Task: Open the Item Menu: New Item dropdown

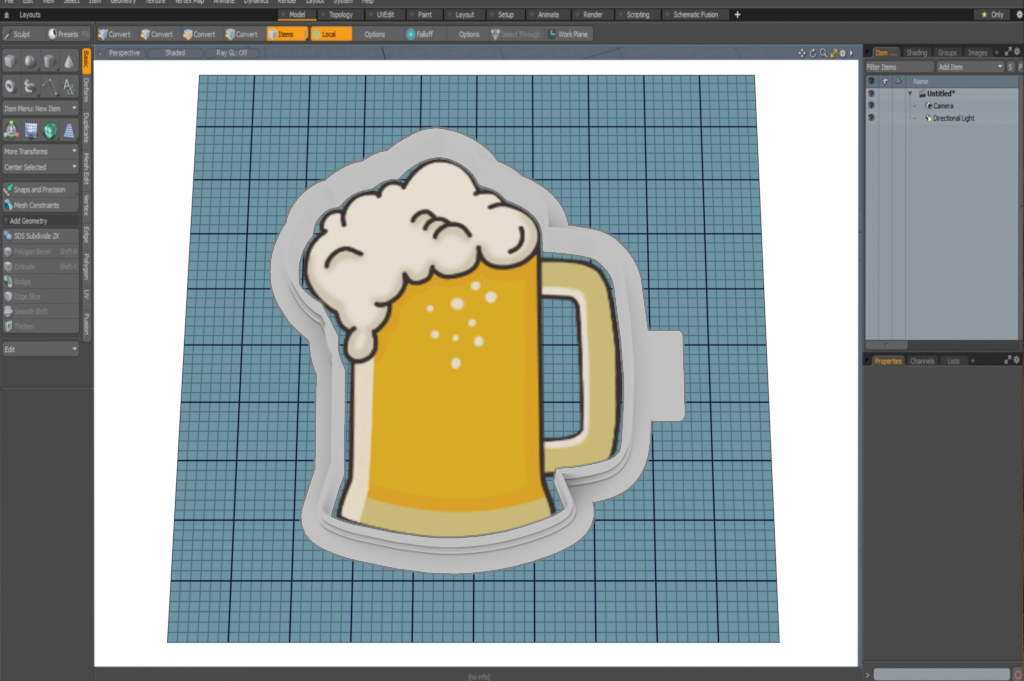Action: pos(40,108)
